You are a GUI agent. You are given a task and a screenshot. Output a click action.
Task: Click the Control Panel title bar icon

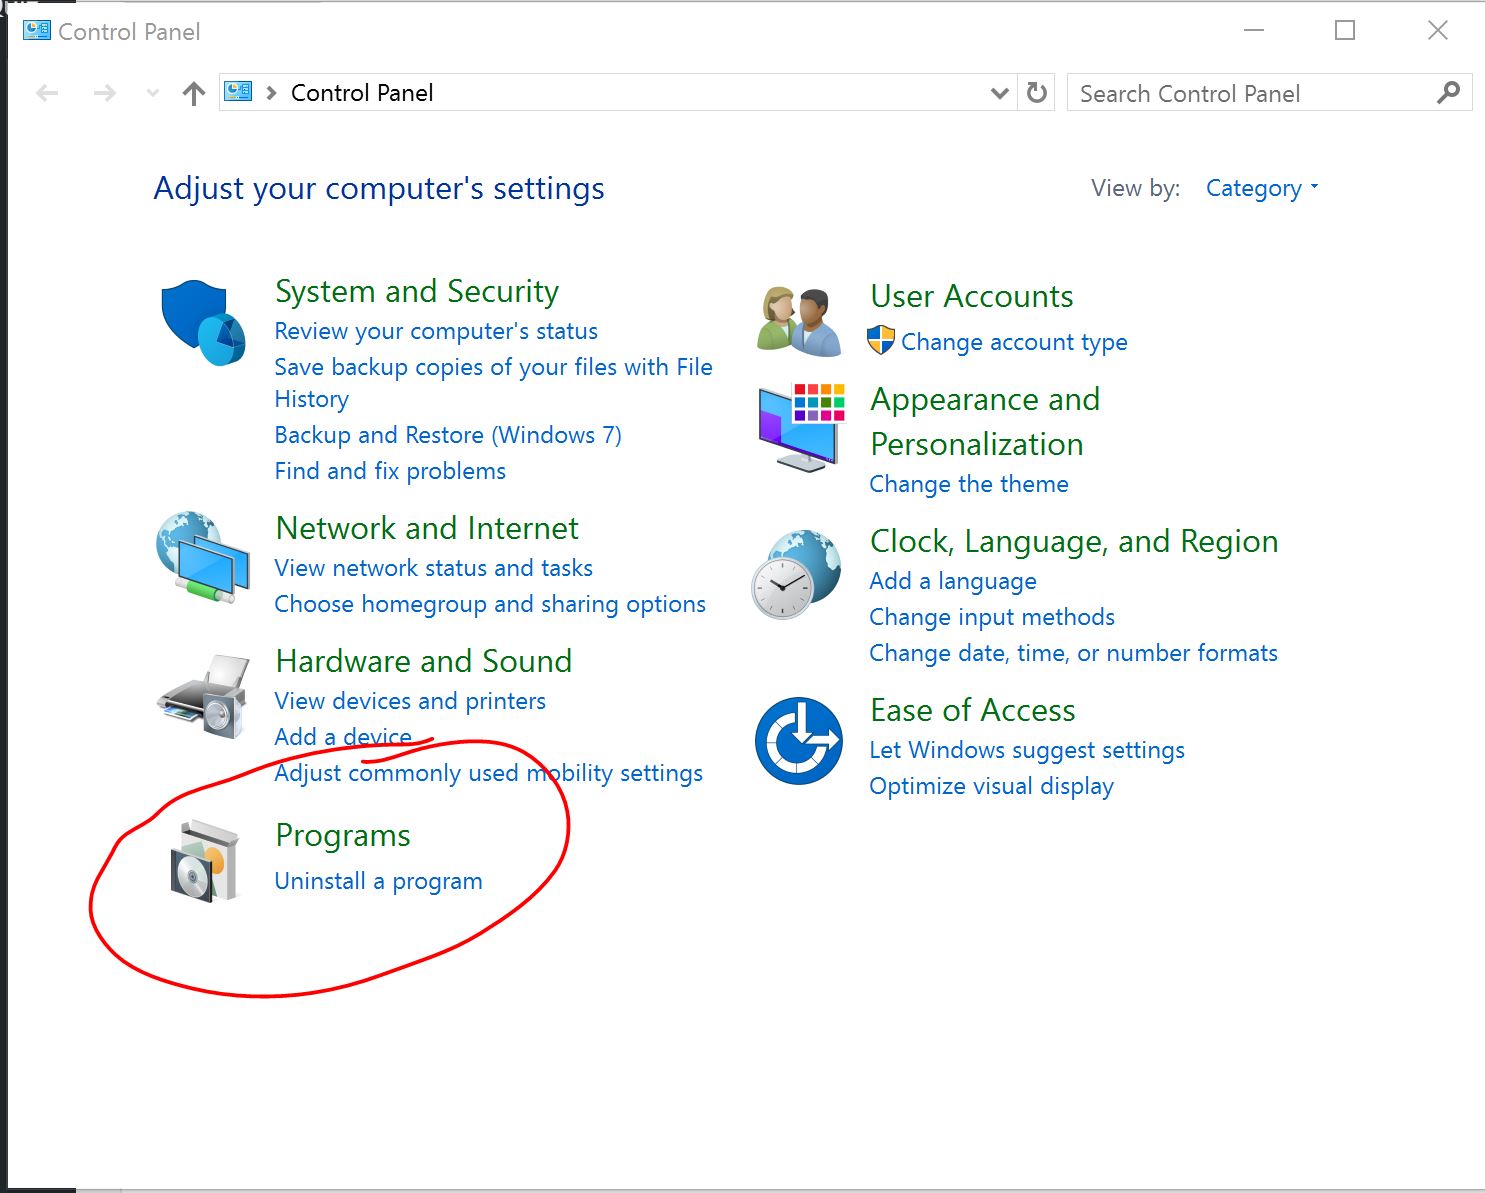37,30
